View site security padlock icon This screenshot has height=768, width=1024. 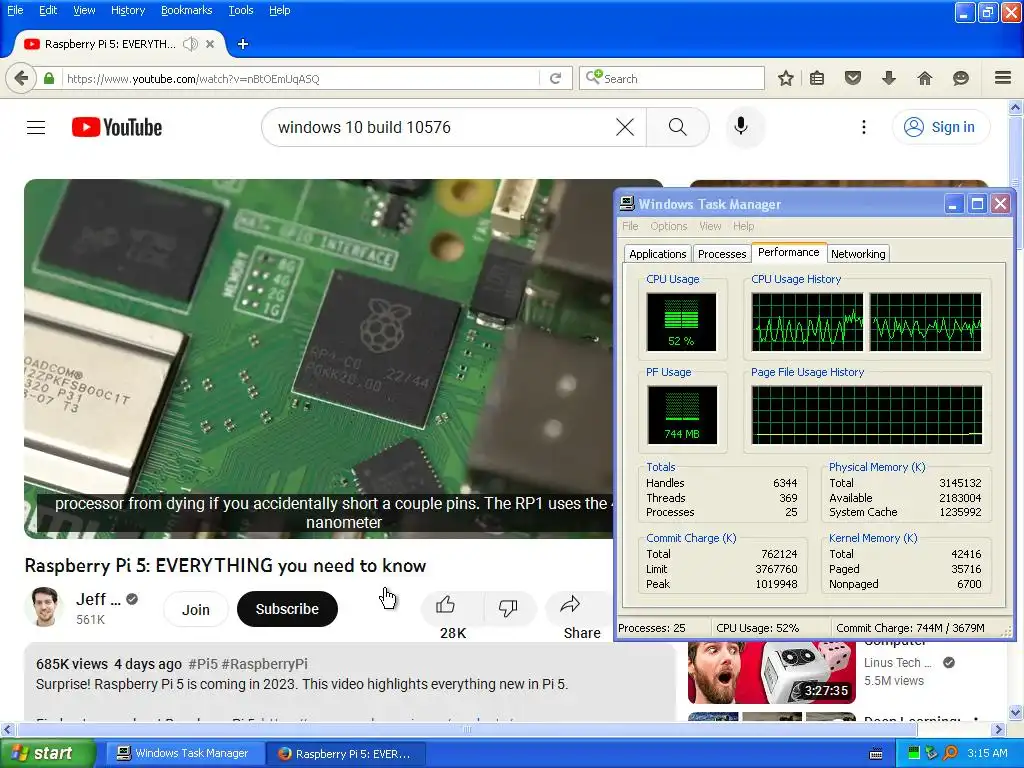(x=49, y=78)
